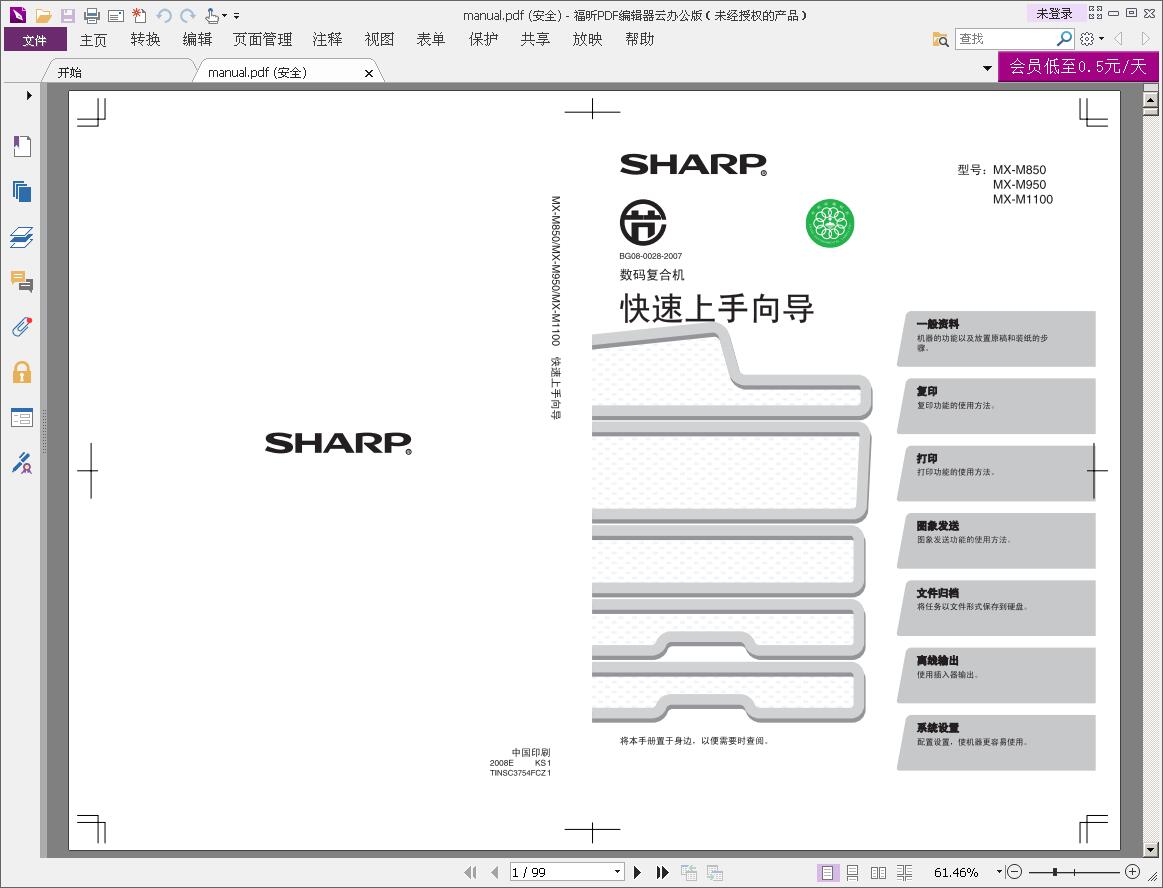Click the Create new PDF icon
1163x888 pixels.
coord(139,15)
